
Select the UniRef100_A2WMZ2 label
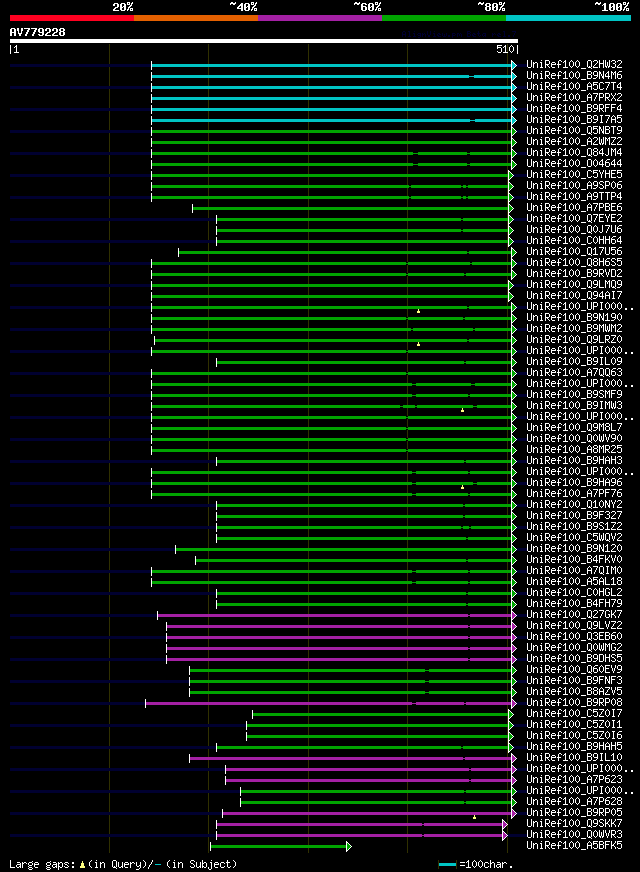click(574, 142)
